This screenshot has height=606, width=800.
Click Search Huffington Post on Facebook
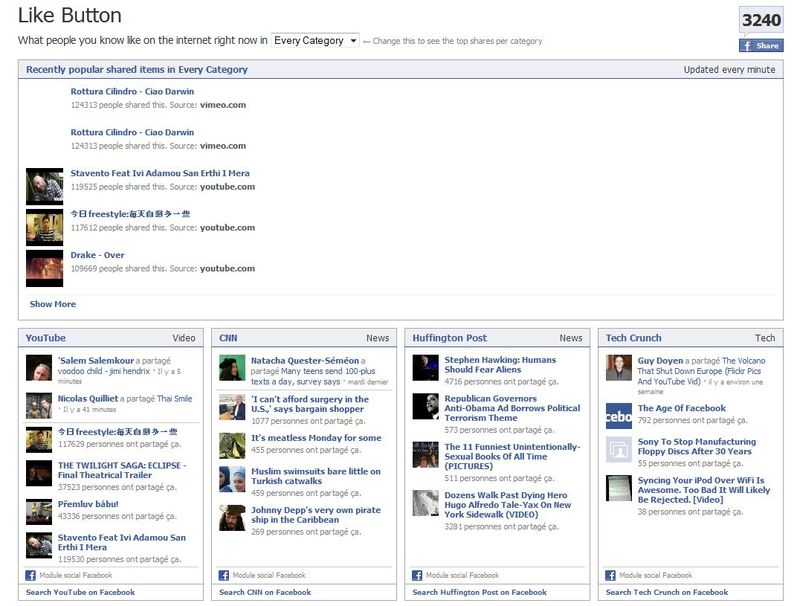[x=480, y=592]
